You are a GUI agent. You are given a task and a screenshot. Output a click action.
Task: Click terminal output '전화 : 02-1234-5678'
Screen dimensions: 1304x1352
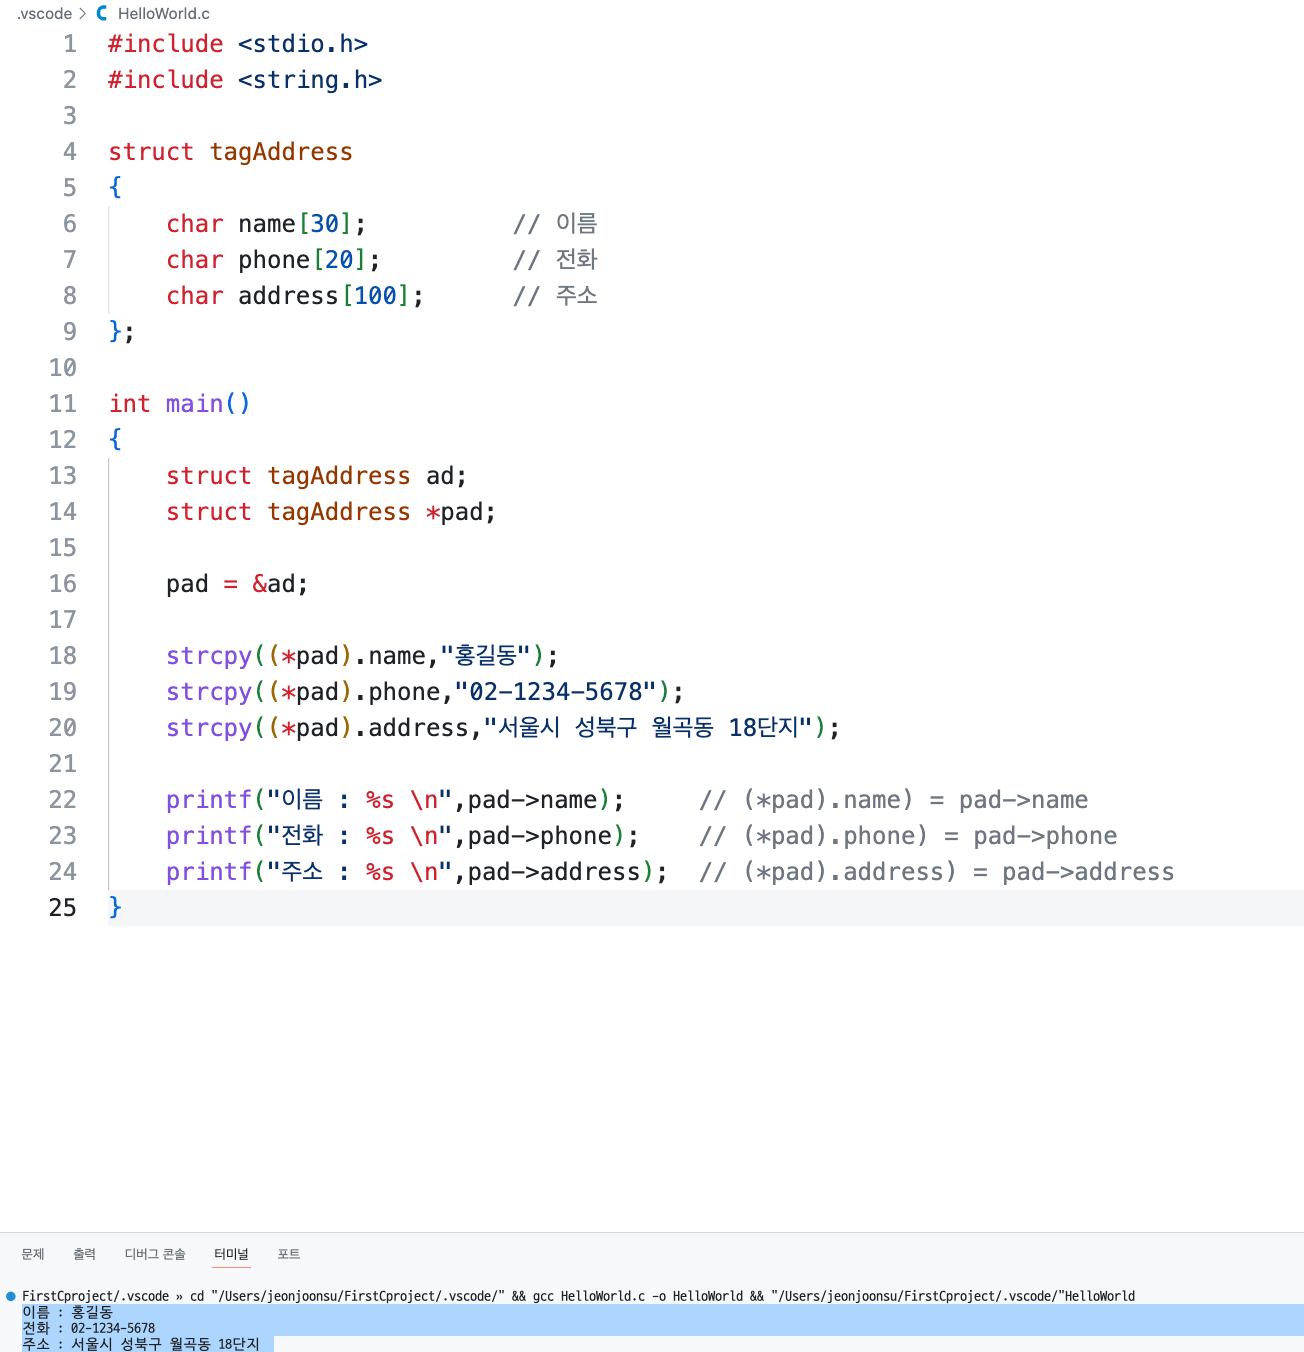coord(89,1328)
